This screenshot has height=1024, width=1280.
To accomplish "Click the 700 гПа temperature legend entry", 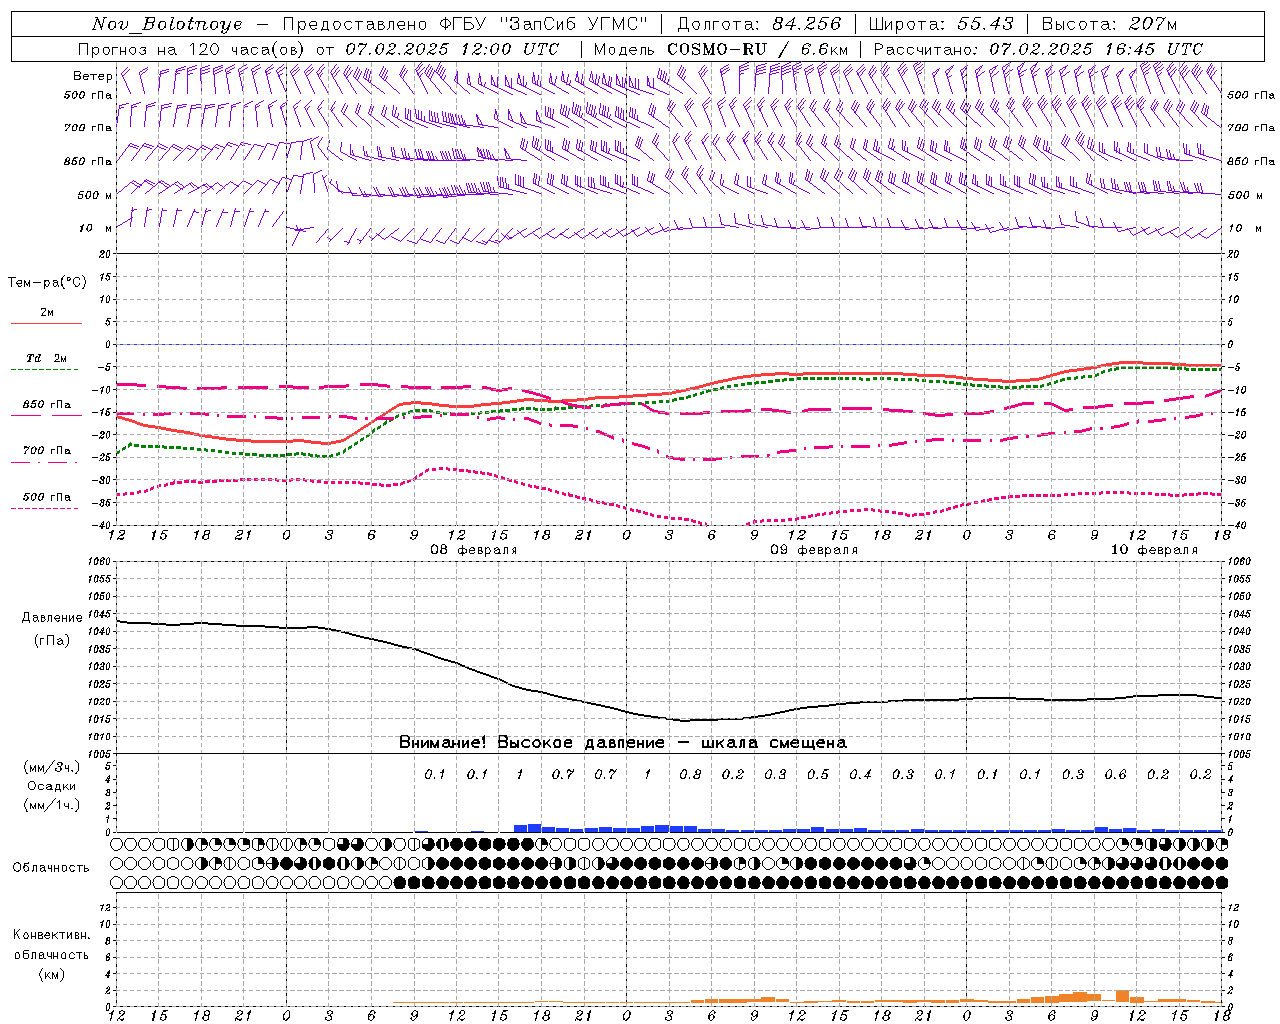I will click(46, 451).
